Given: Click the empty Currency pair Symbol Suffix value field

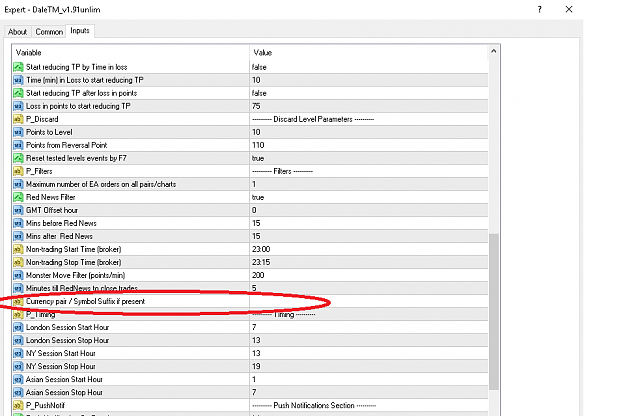Looking at the screenshot, I should (369, 301).
